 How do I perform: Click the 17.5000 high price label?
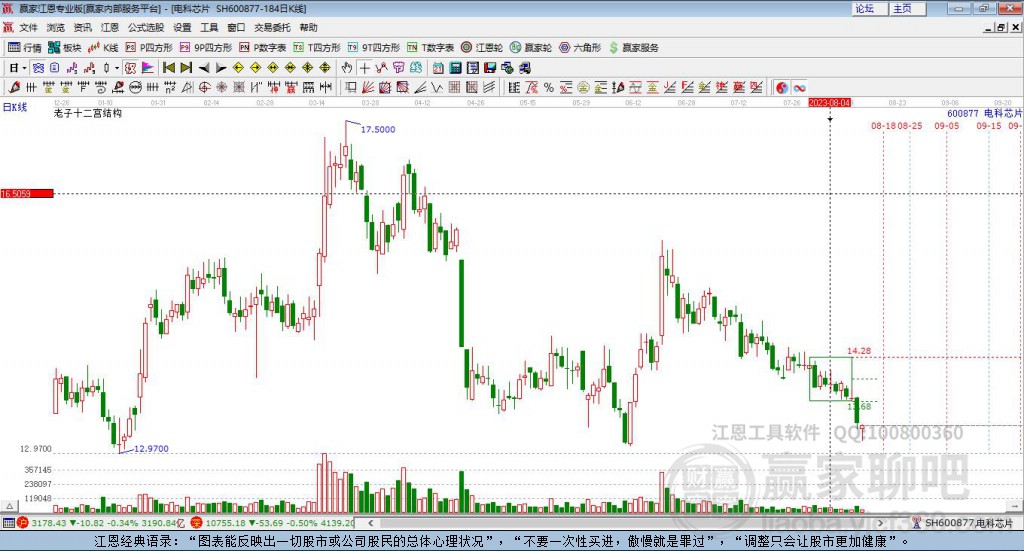point(378,129)
